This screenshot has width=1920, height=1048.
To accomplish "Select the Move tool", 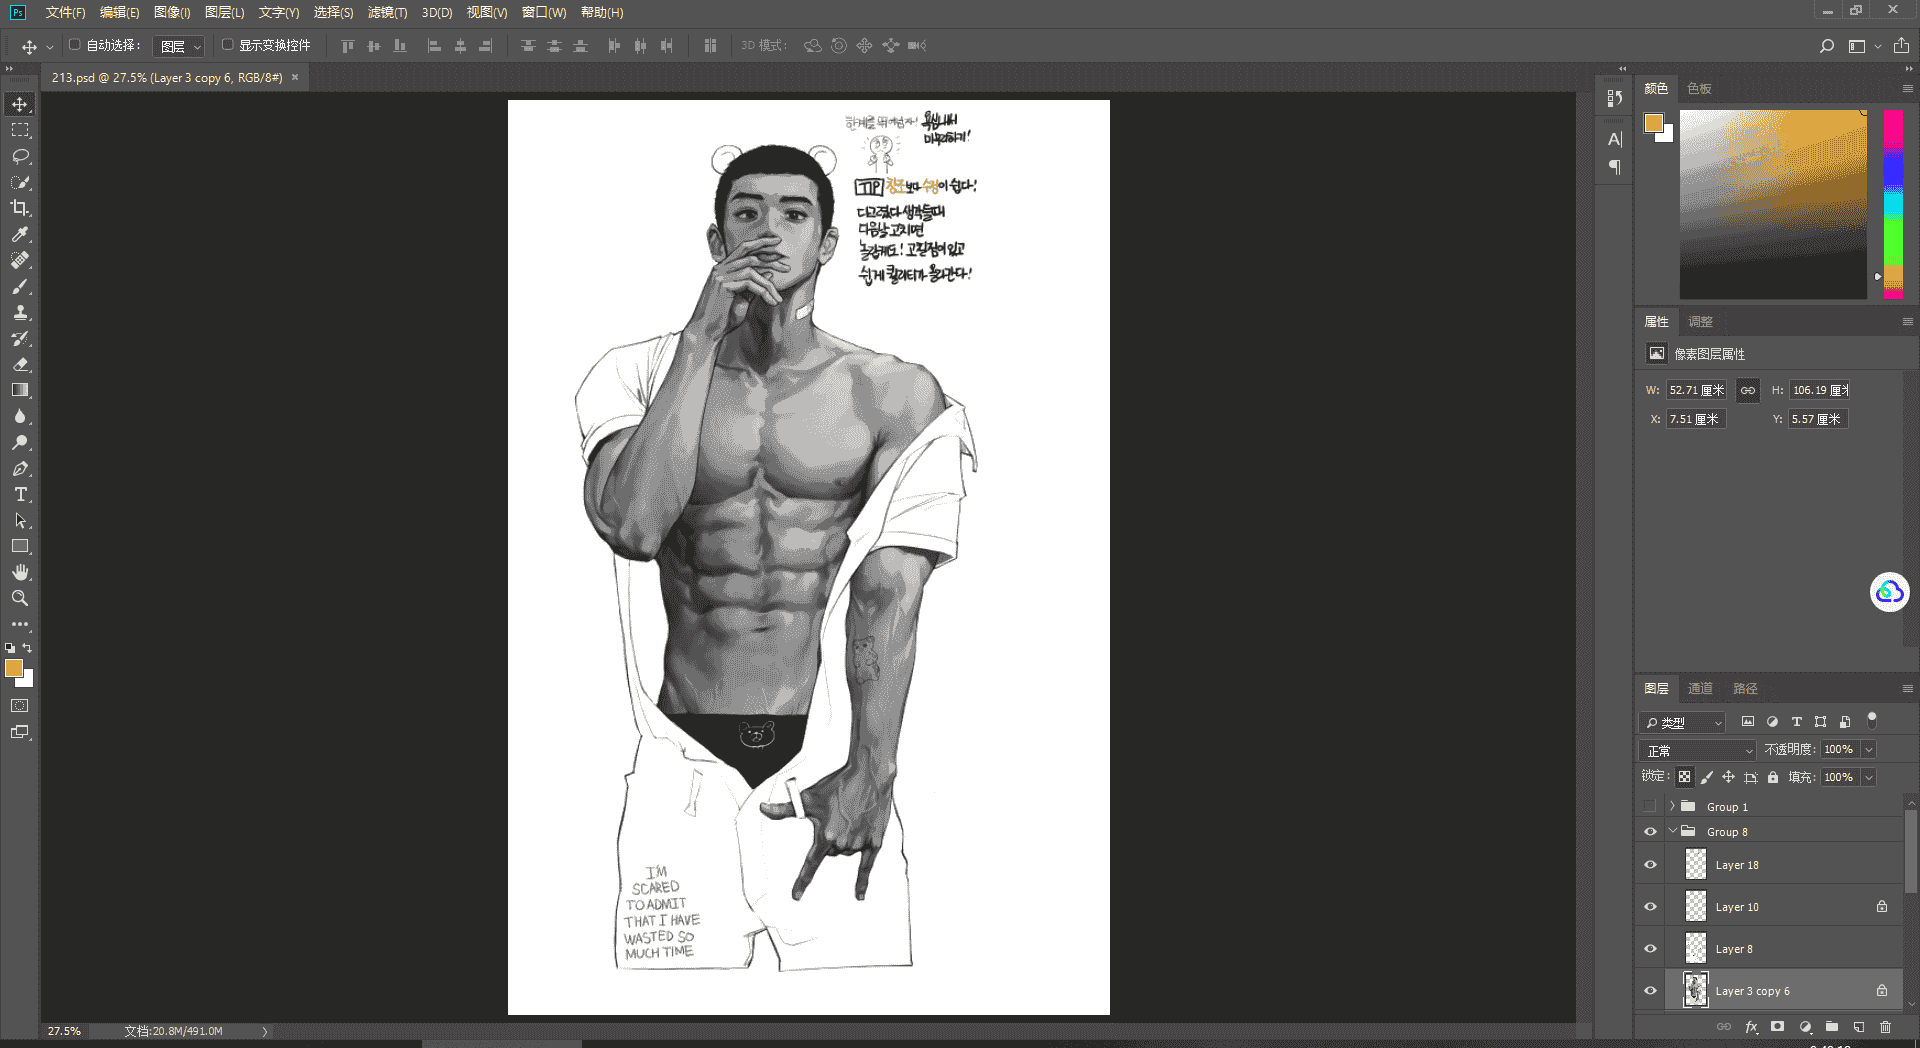I will 20,104.
